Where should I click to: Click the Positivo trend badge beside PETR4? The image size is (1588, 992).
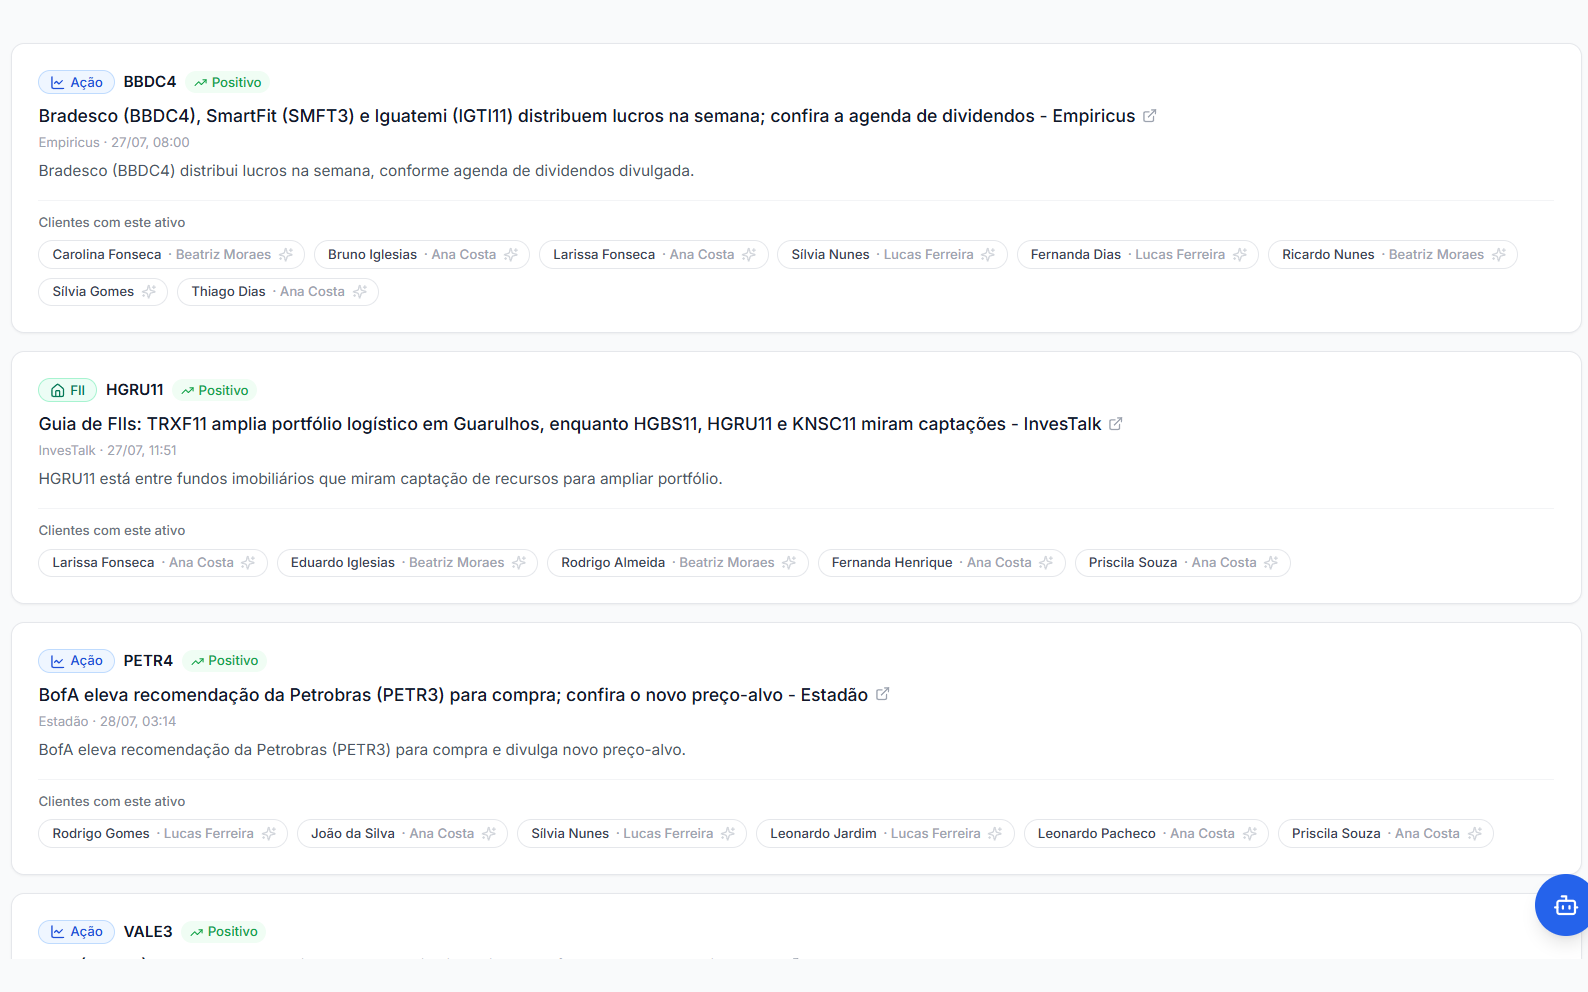225,661
